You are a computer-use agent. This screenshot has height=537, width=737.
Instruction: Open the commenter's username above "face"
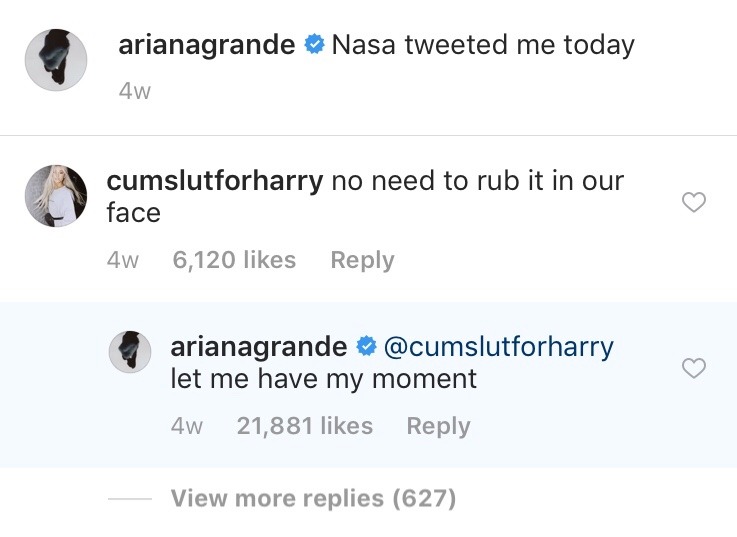tap(213, 182)
